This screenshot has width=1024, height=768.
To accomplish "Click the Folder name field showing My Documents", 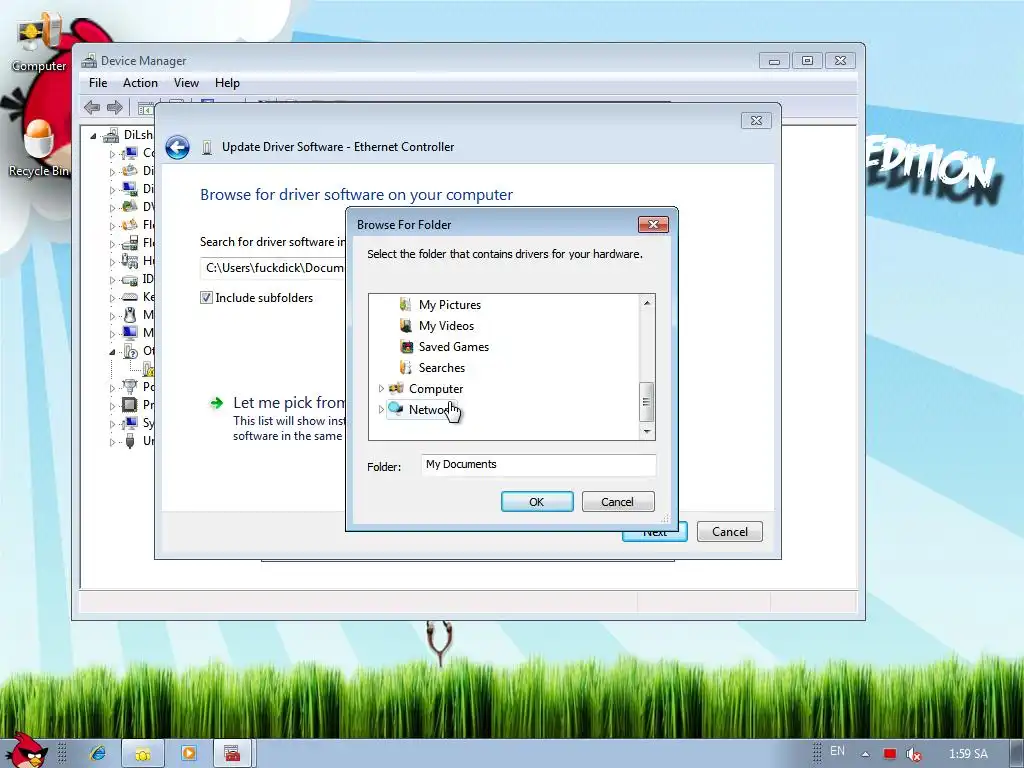I will (538, 464).
